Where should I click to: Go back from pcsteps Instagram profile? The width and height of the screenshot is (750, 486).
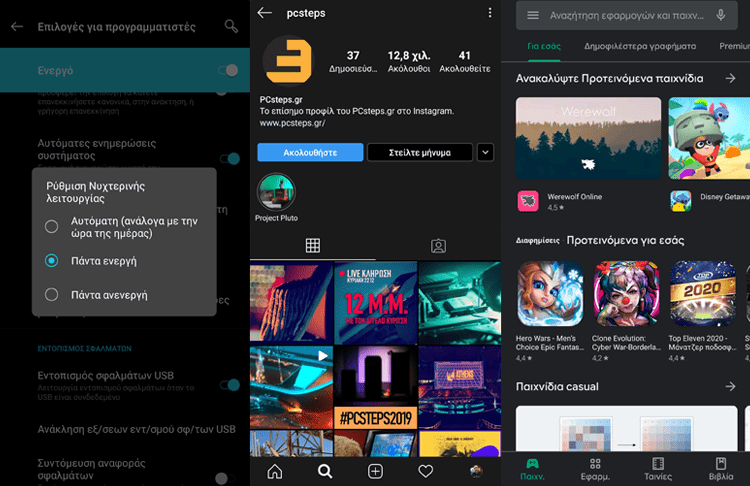(265, 13)
